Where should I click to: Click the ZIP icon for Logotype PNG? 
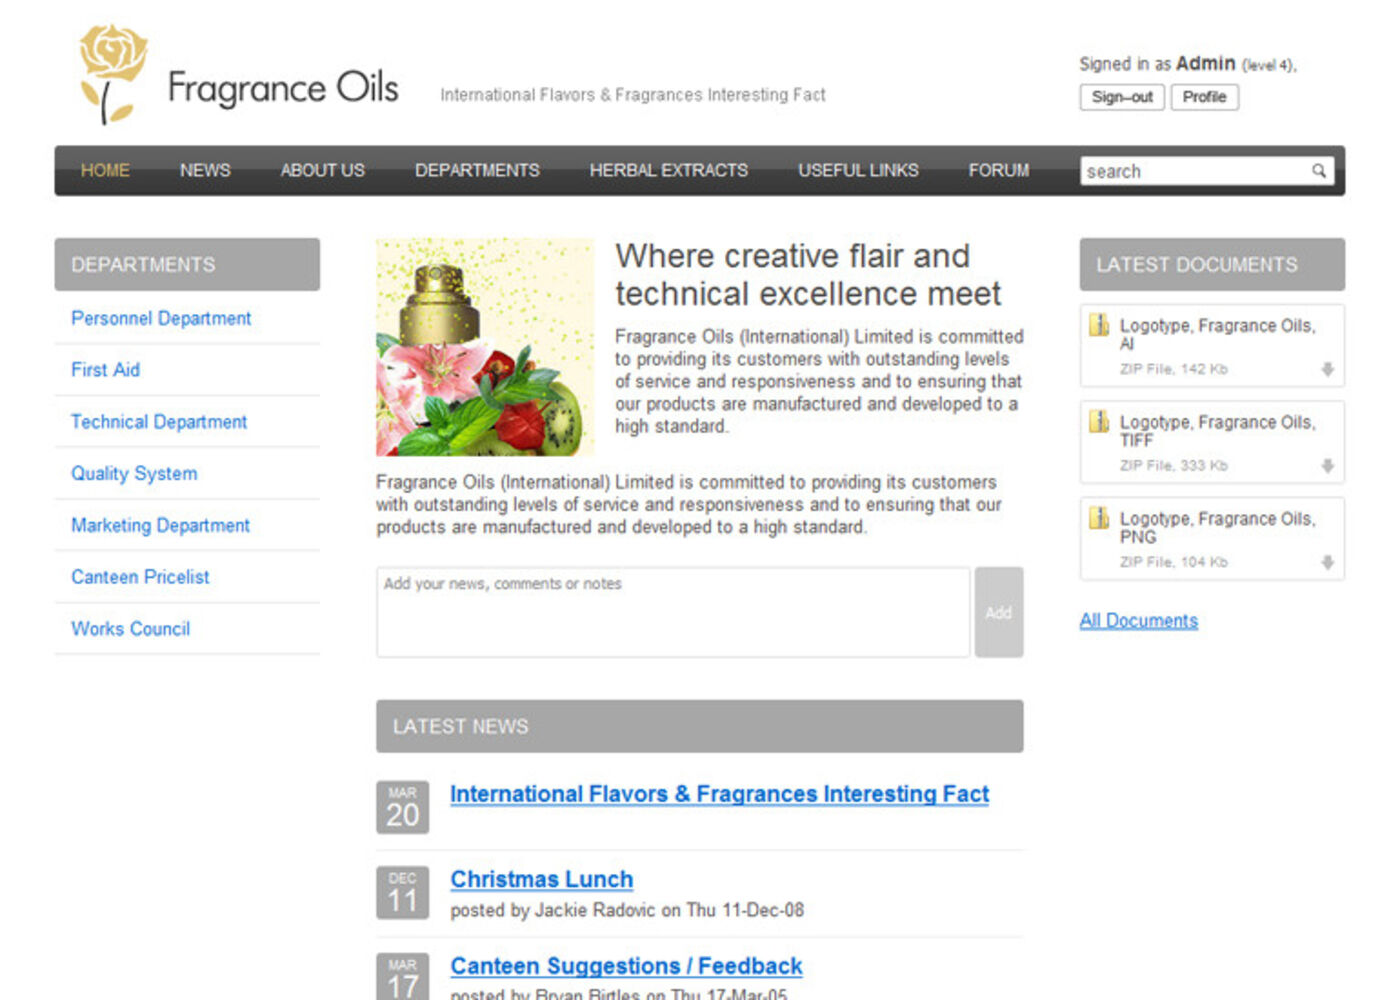(1099, 518)
